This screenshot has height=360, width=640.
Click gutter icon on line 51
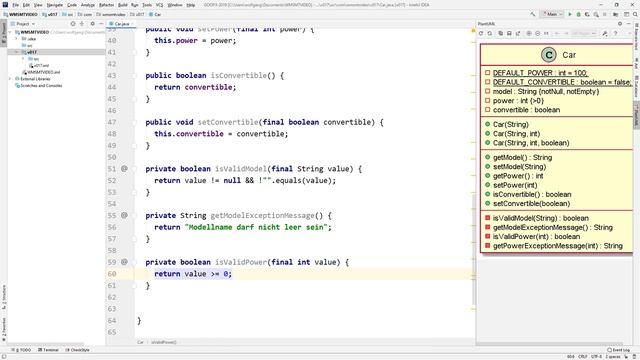tap(124, 169)
